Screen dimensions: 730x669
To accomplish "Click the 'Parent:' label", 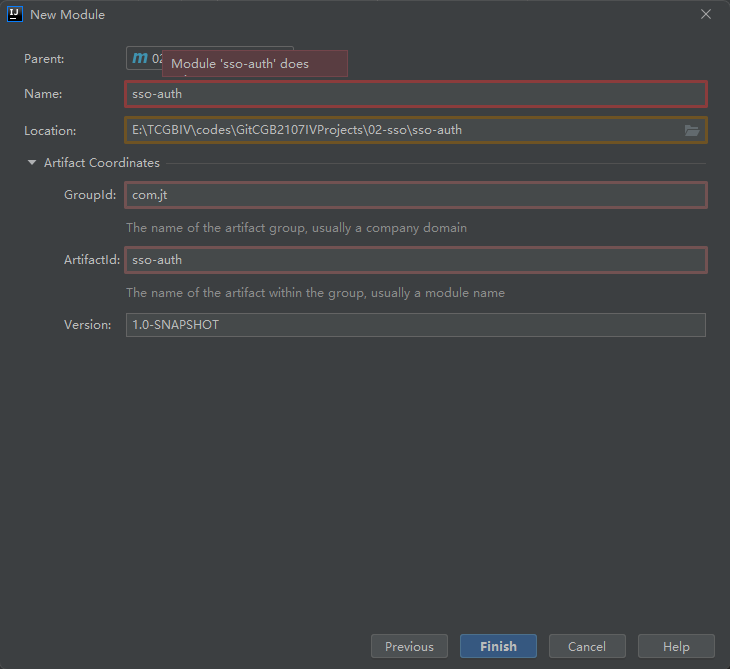I will point(44,59).
